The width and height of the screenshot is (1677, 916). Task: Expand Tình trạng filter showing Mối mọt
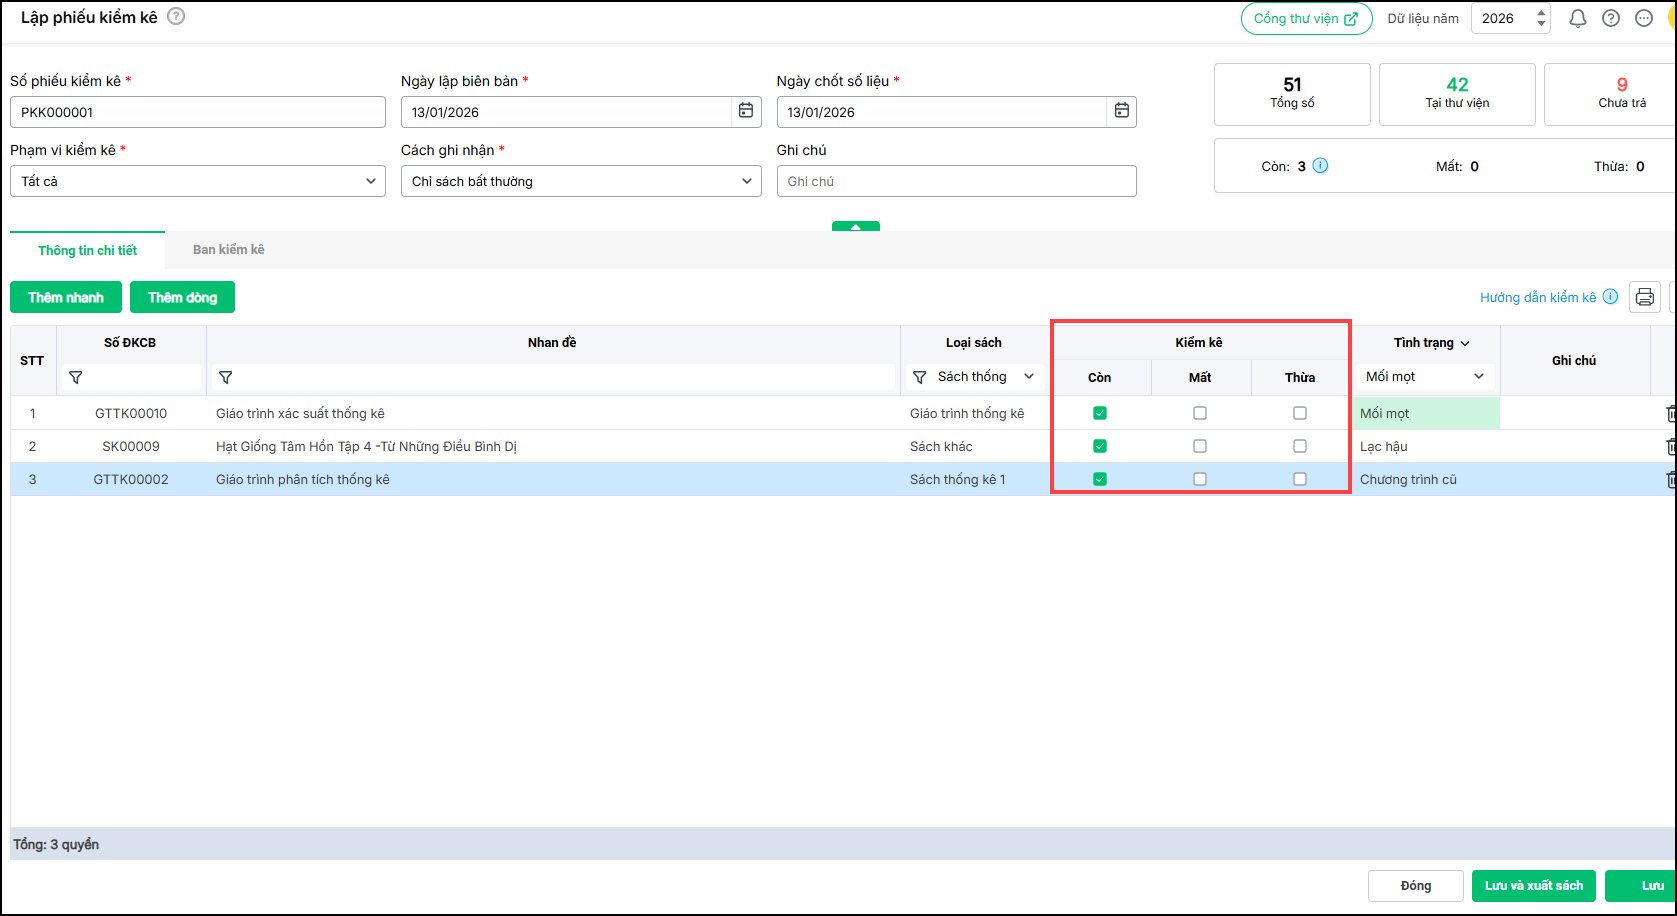pos(1425,377)
